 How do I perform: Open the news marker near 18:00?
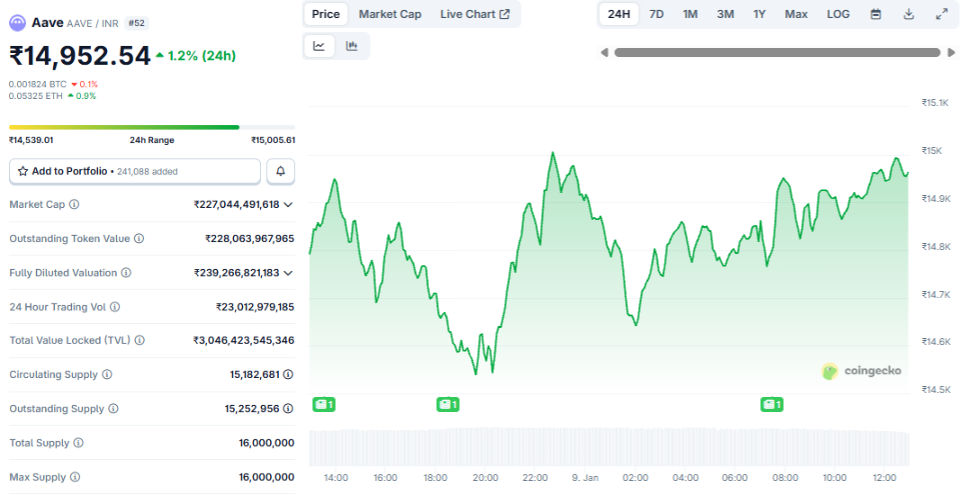click(448, 404)
